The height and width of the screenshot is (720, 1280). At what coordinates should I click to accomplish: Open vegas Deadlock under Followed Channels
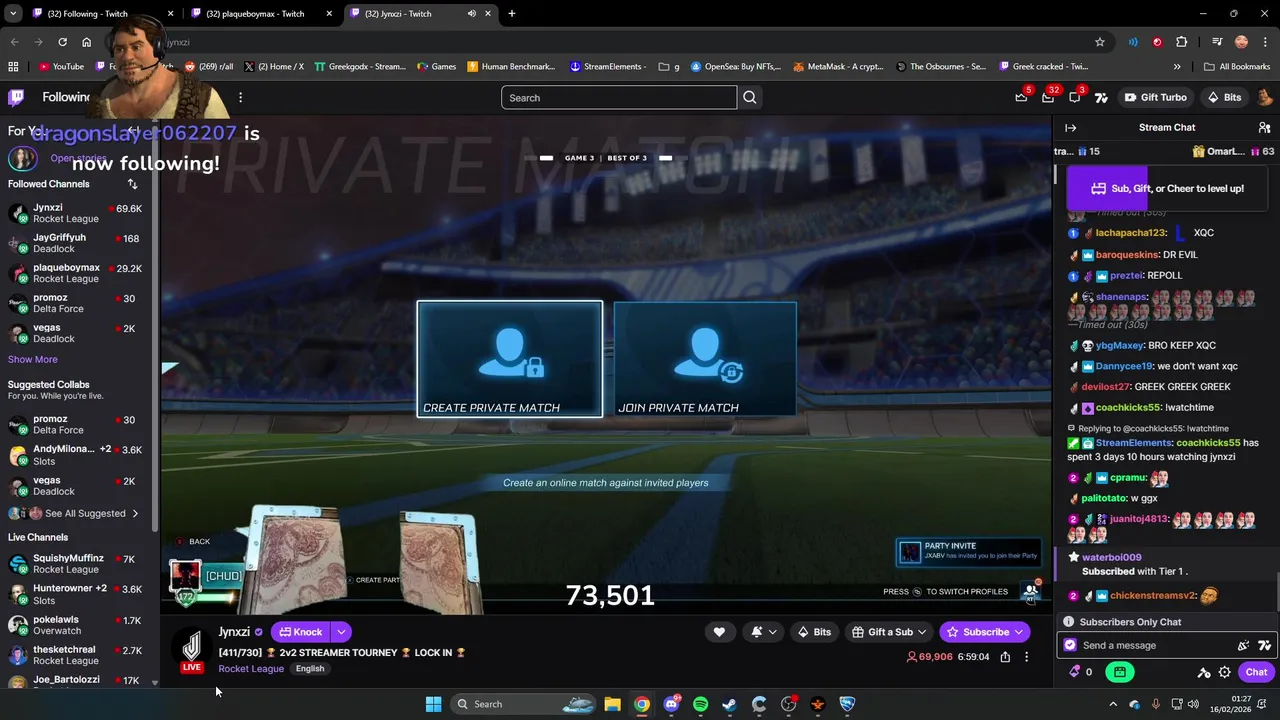(78, 333)
